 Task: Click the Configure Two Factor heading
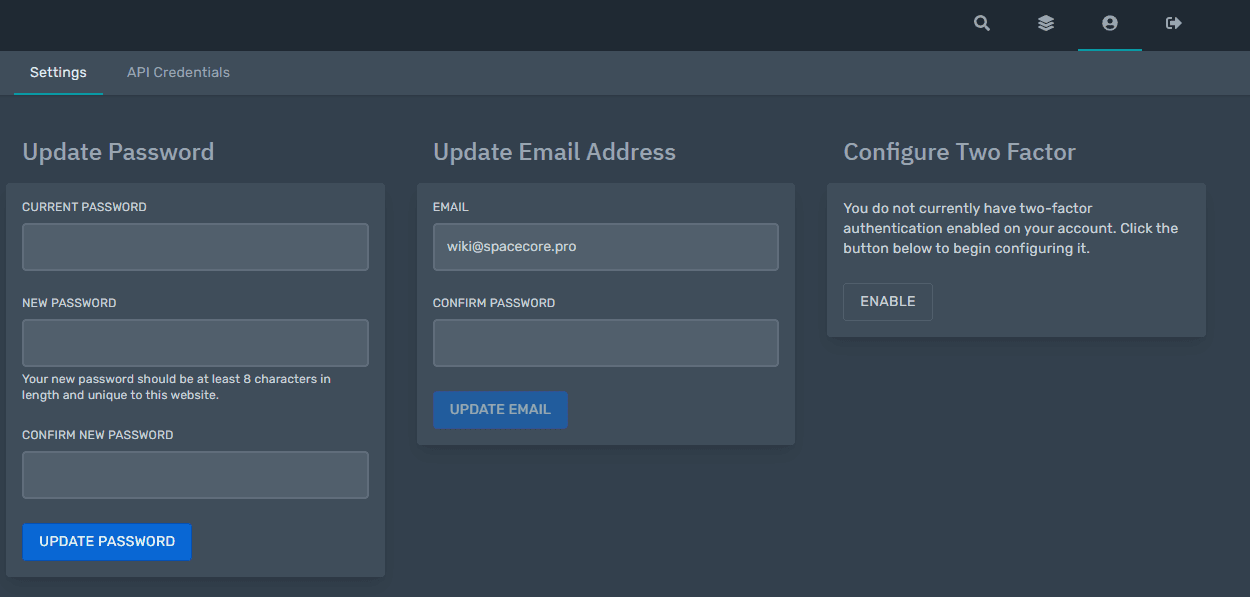[x=959, y=152]
